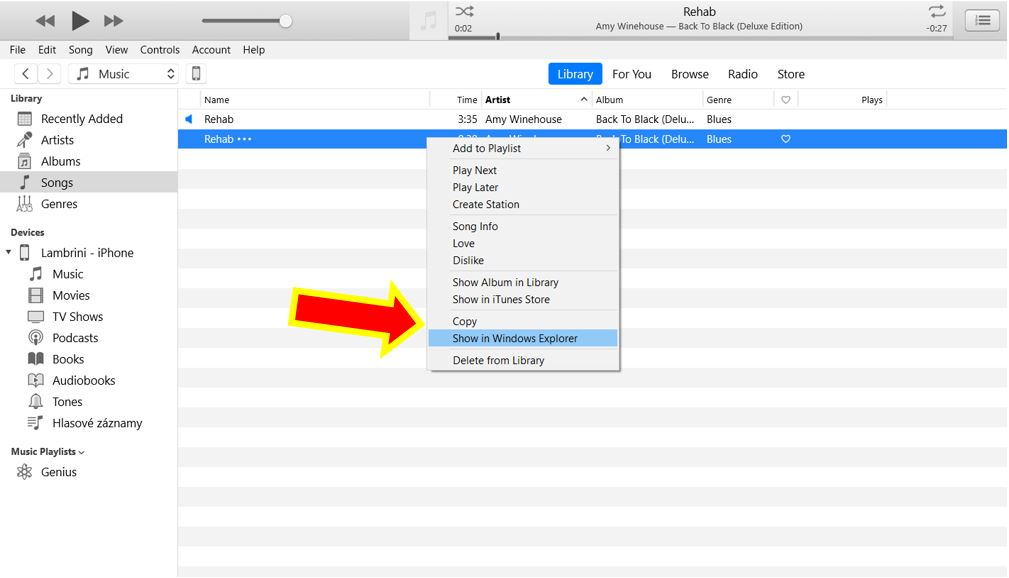This screenshot has width=1009, height=578.
Task: Click the song playback progress bar
Action: tap(700, 37)
